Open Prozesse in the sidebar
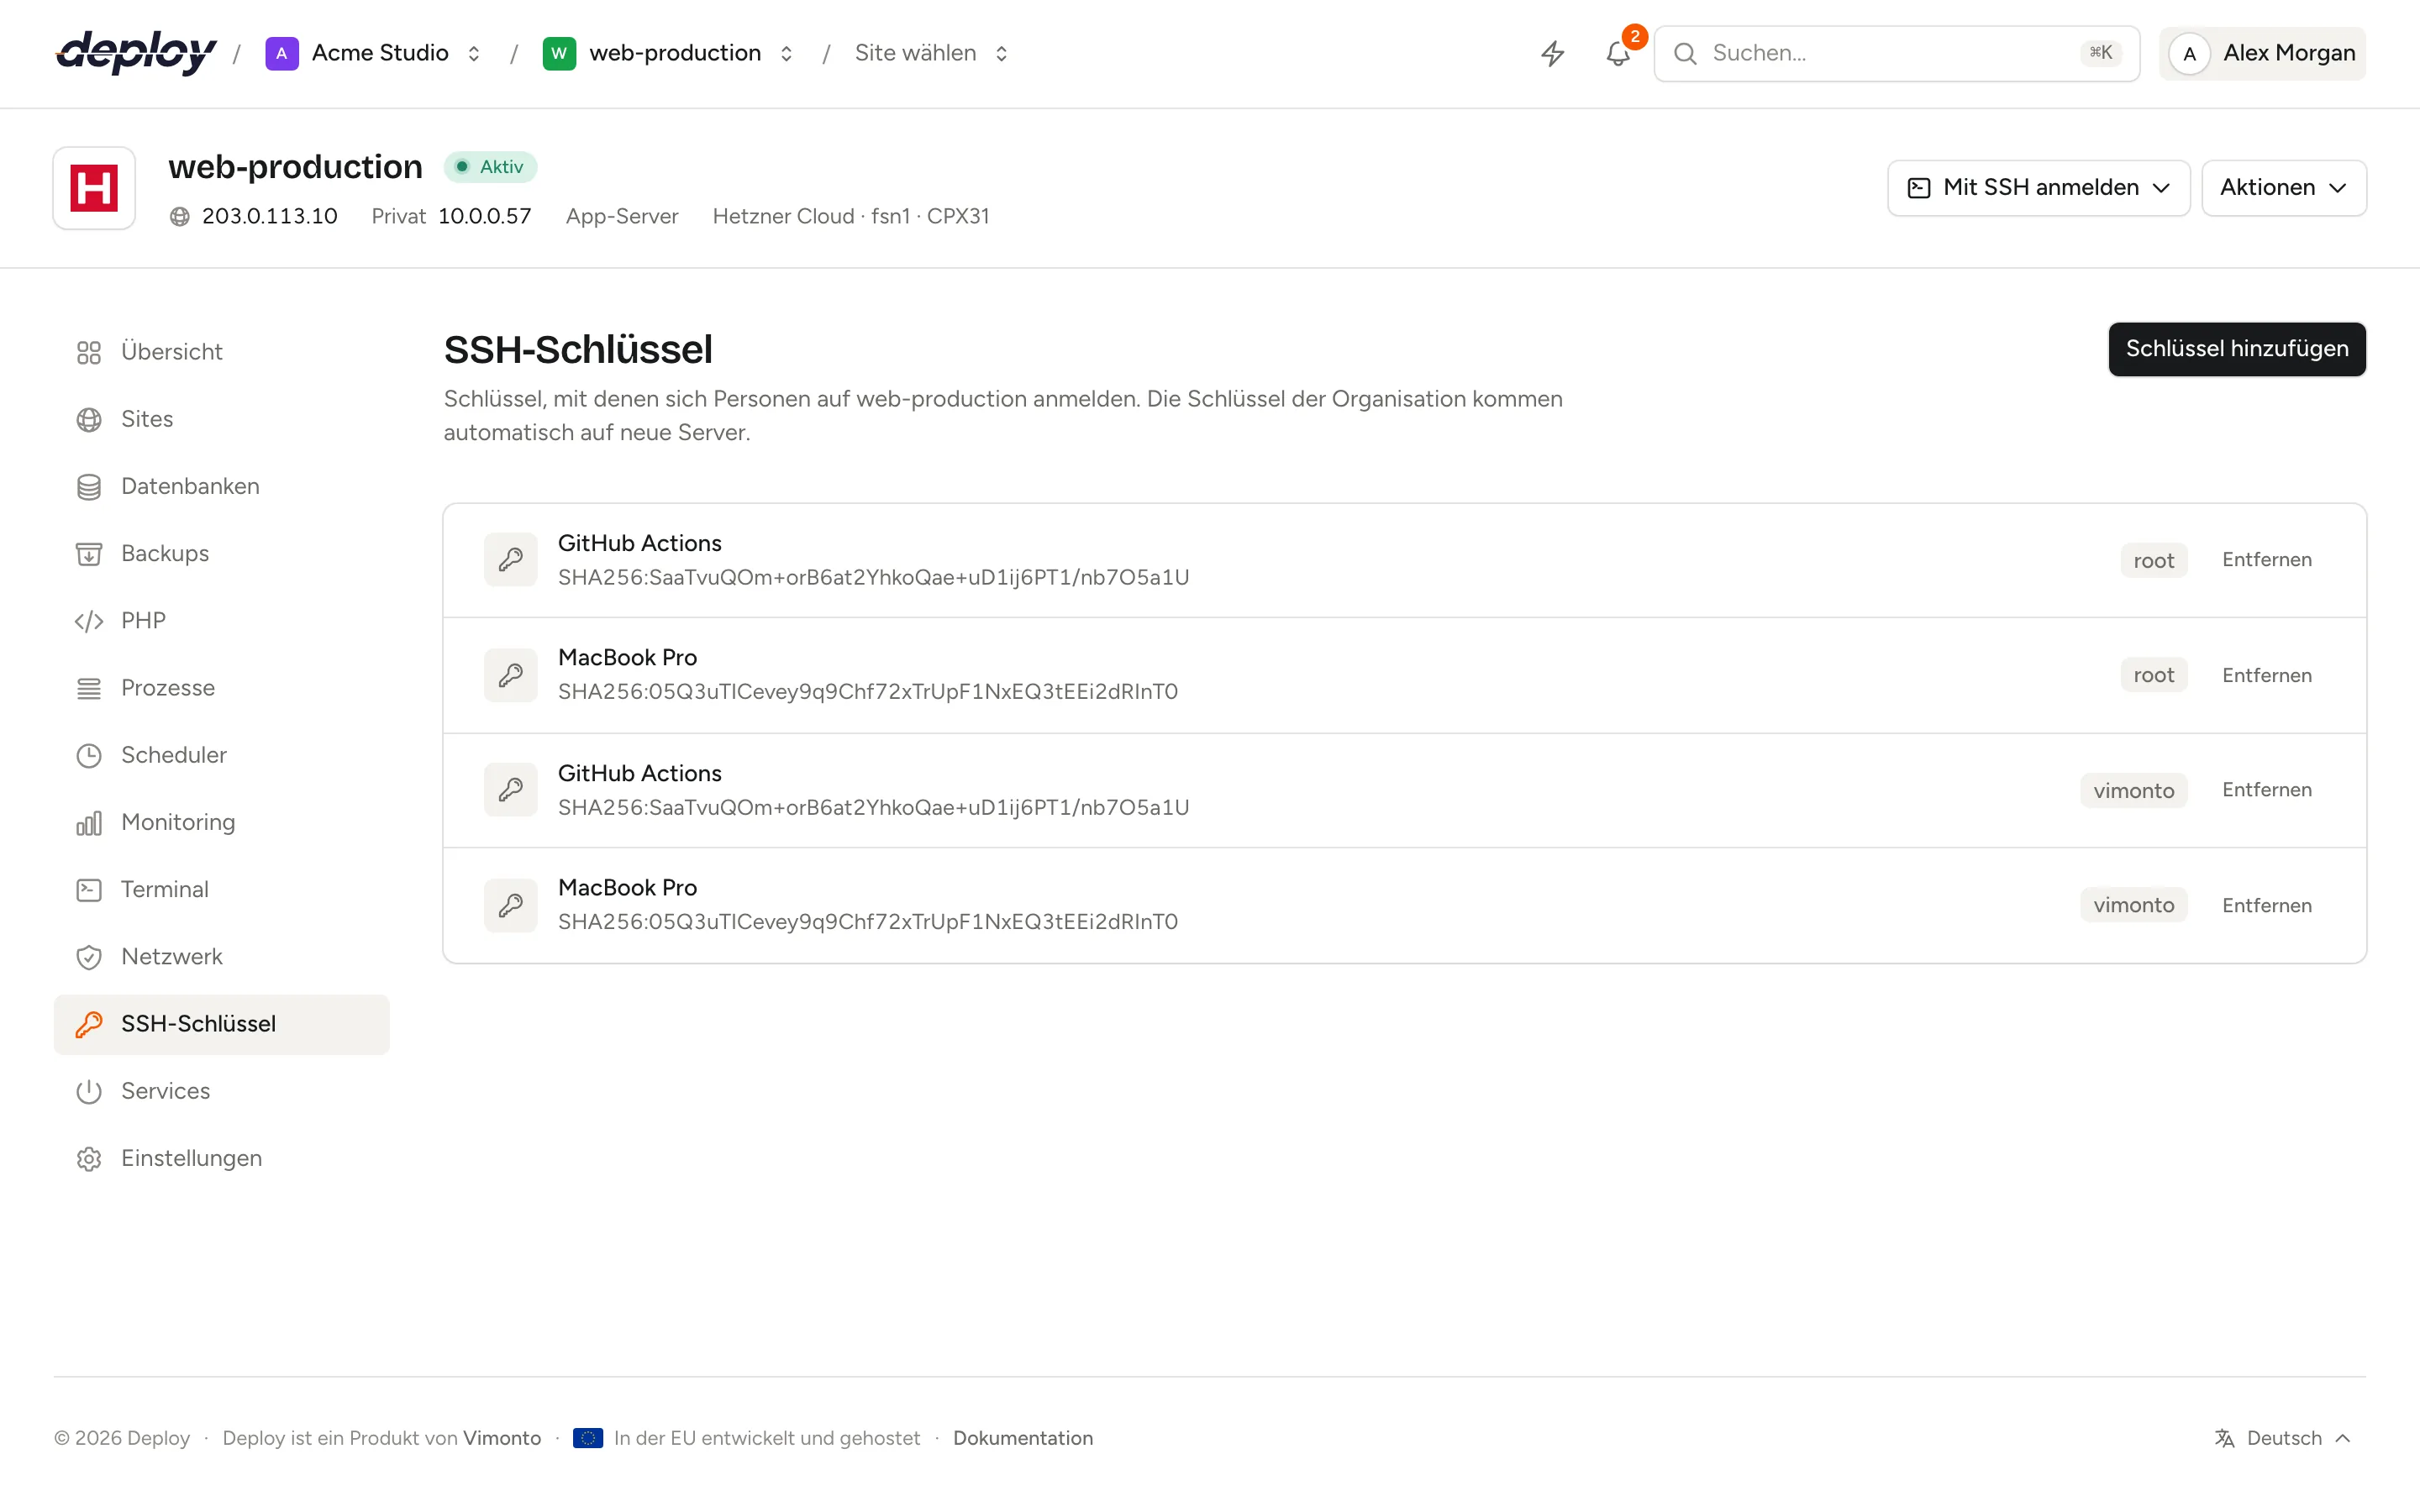The image size is (2420, 1512). [221, 688]
